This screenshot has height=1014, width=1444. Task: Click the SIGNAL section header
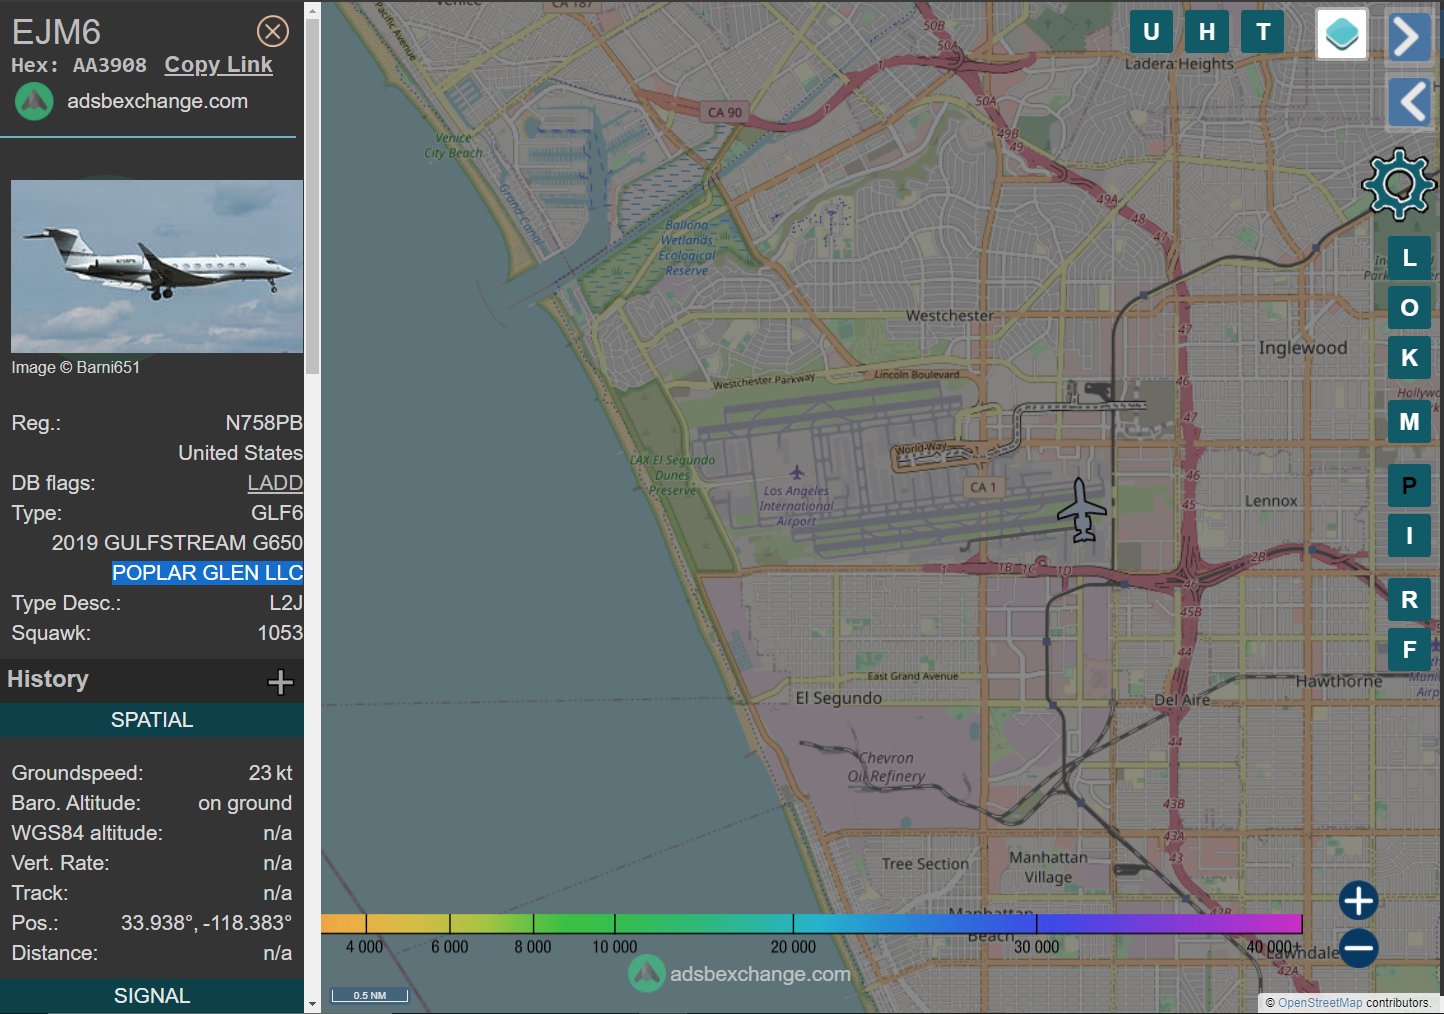pyautogui.click(x=152, y=996)
